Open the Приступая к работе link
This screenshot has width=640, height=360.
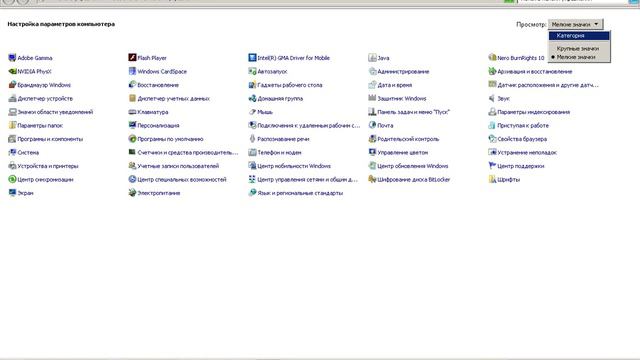[x=523, y=125]
